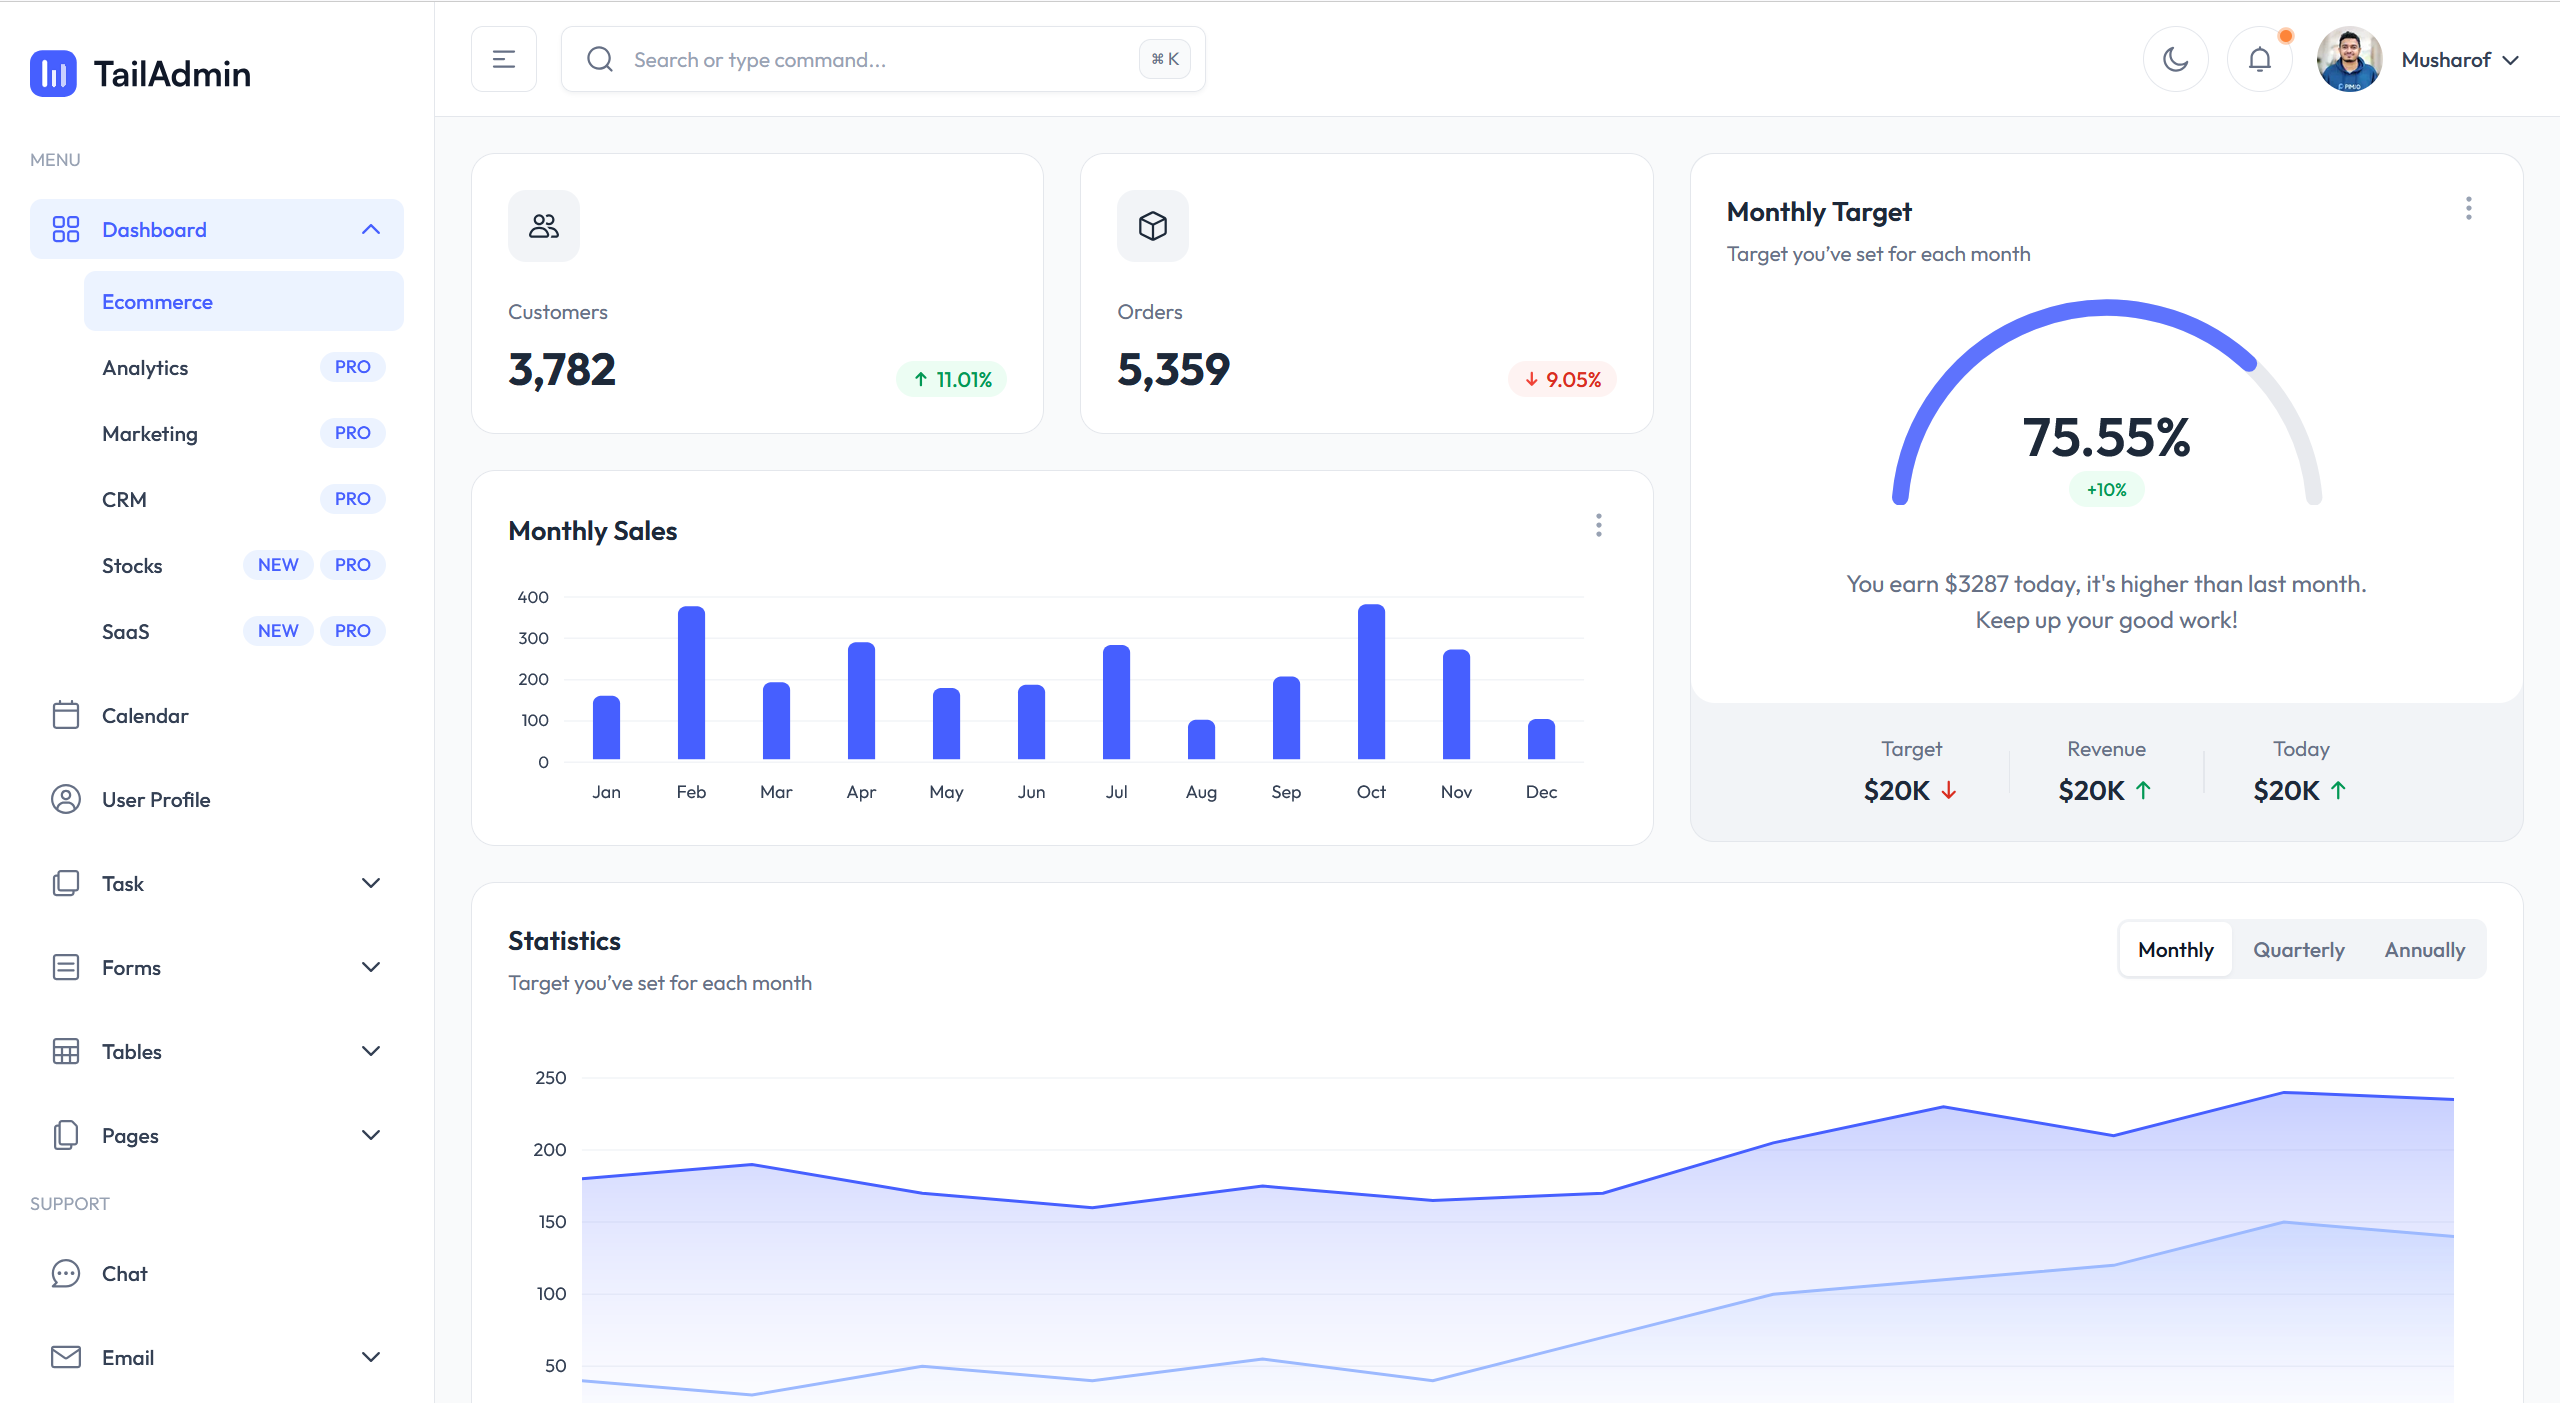Focus the search or type command field
This screenshot has width=2560, height=1403.
pos(884,59)
